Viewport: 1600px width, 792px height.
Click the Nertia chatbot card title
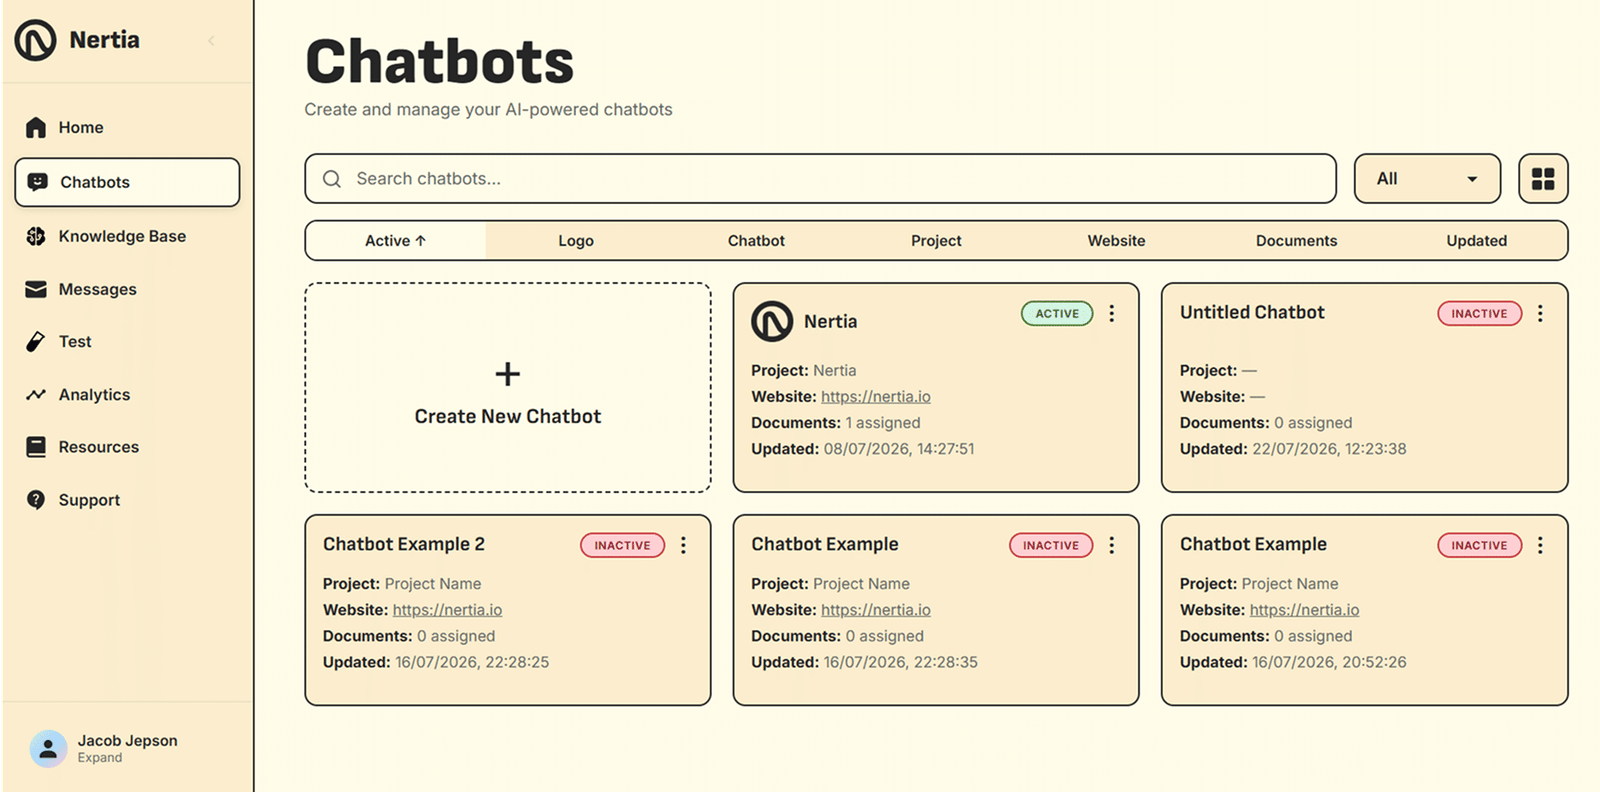click(830, 322)
